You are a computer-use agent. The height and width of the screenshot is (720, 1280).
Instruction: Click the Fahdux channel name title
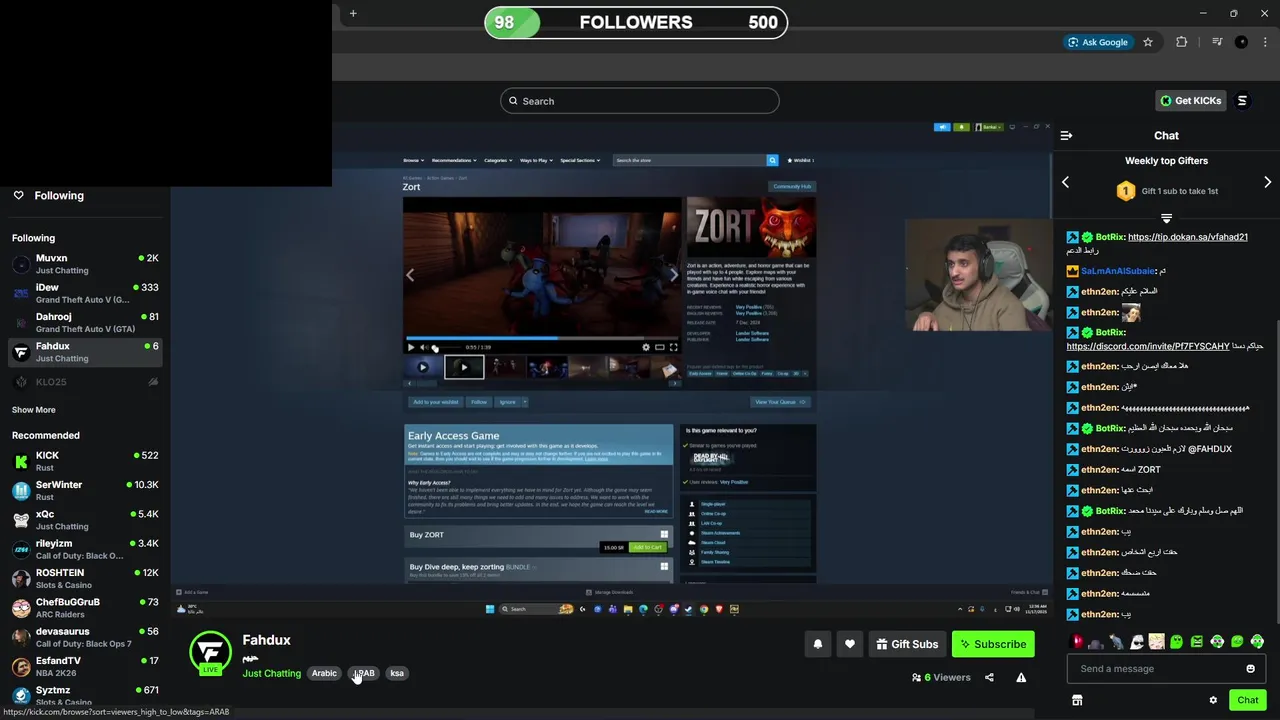[266, 640]
